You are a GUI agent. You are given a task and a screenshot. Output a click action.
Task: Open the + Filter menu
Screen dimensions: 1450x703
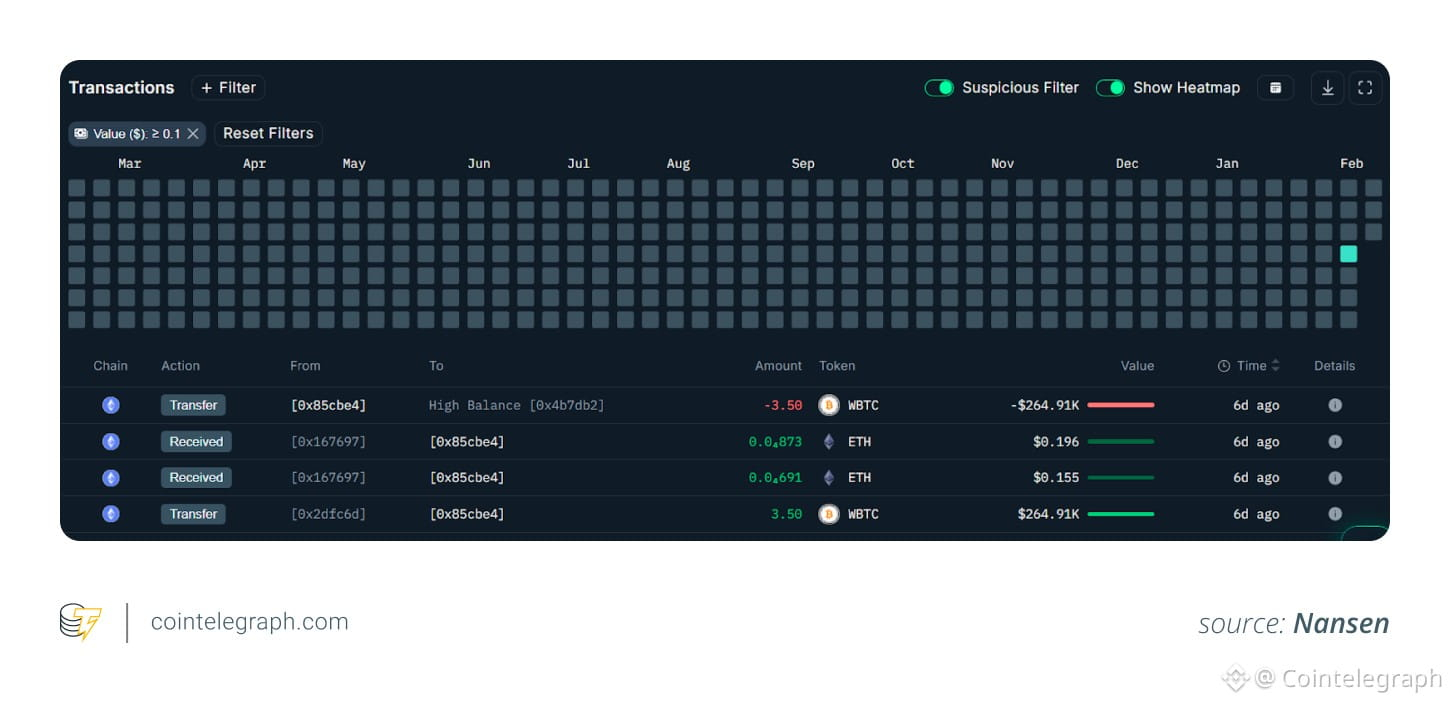tap(228, 88)
